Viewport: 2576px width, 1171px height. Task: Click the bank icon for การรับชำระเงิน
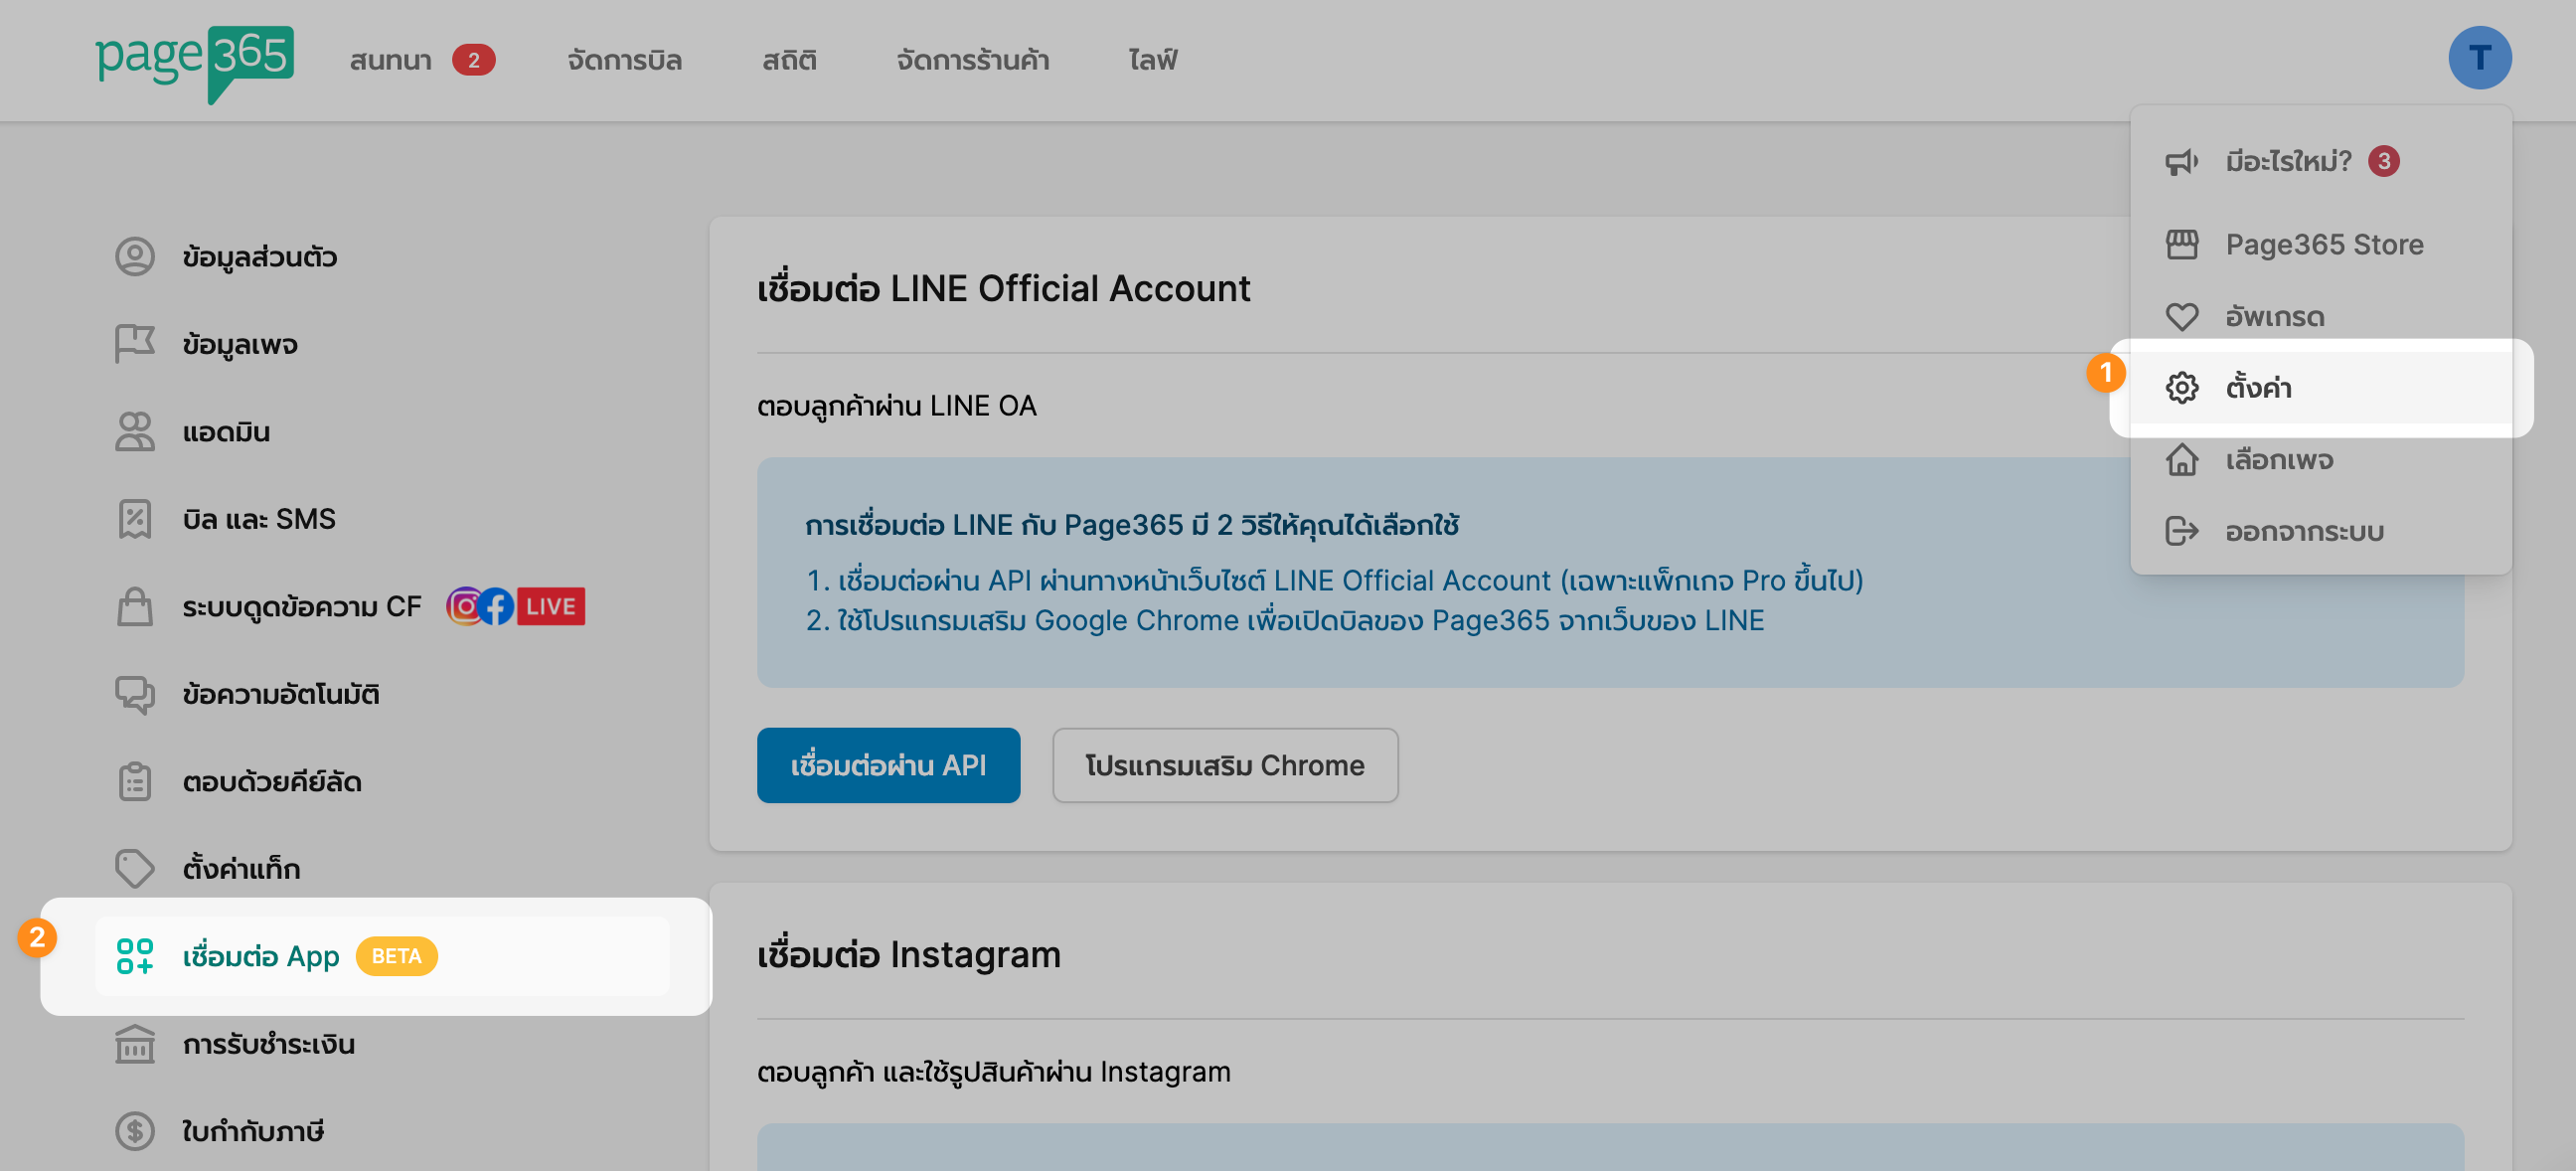tap(134, 1043)
